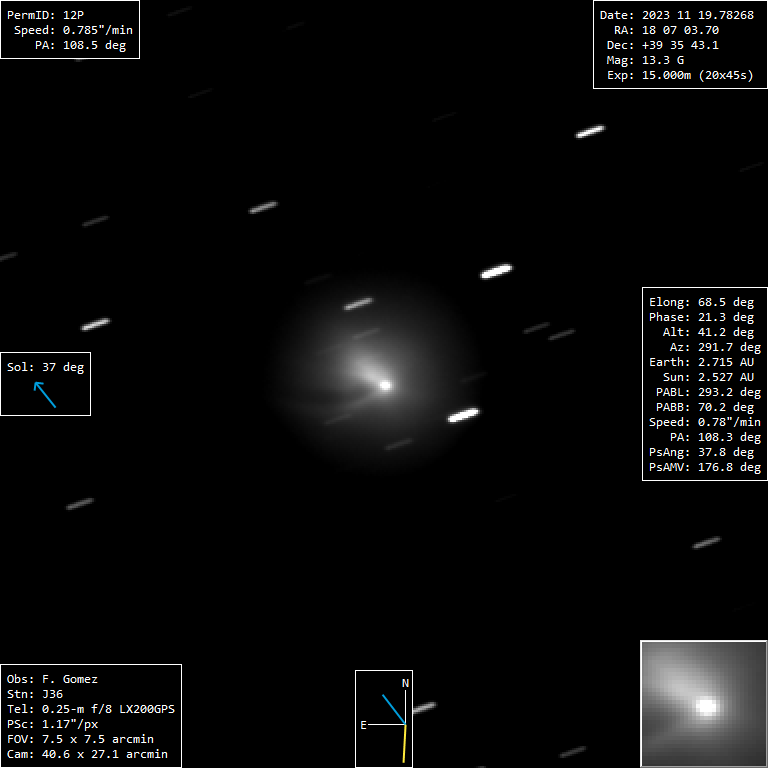Click the 'PsAng: 37.8 deg' line
768x768 pixels.
(701, 453)
